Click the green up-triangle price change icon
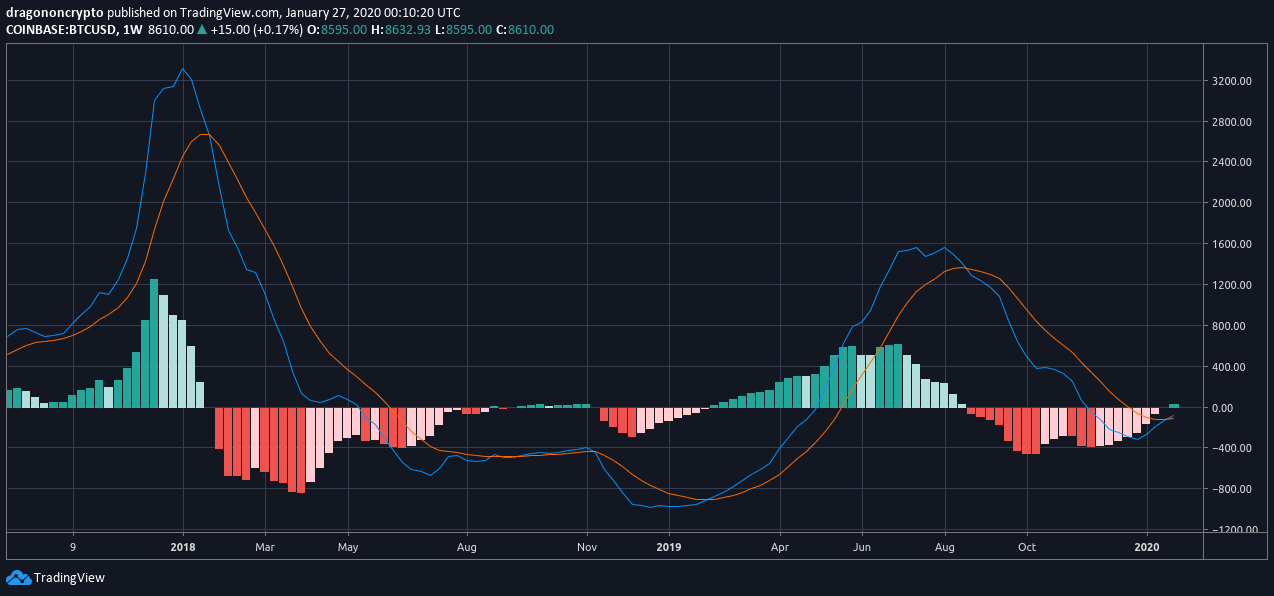 coord(203,30)
